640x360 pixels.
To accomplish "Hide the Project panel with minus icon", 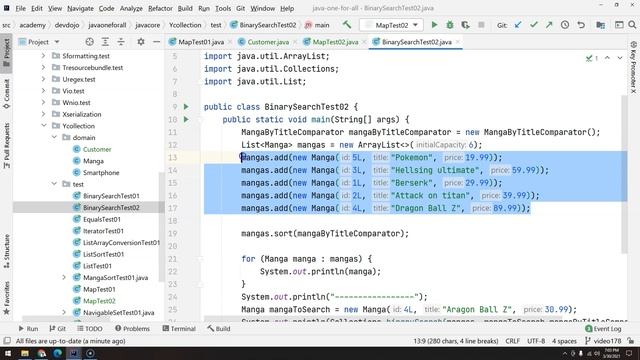I will pyautogui.click(x=156, y=42).
